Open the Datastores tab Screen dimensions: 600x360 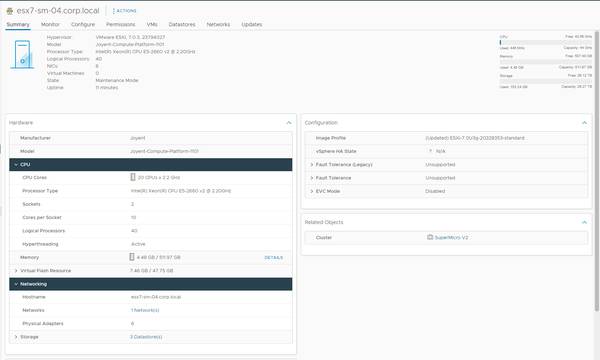click(182, 24)
